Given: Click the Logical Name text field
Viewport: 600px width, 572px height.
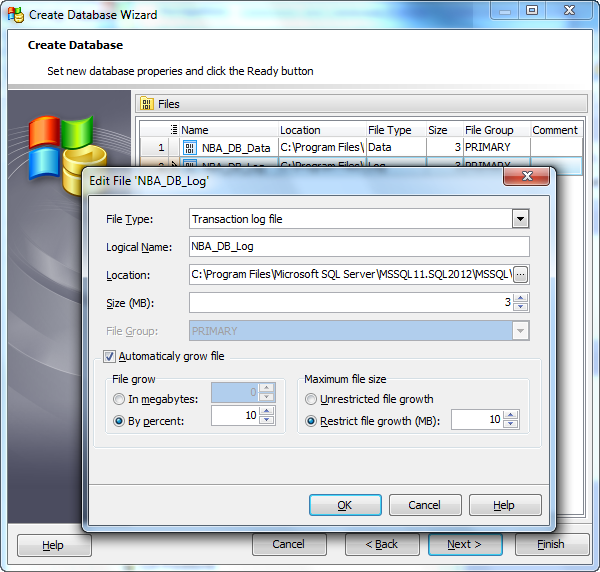Looking at the screenshot, I should click(x=358, y=247).
